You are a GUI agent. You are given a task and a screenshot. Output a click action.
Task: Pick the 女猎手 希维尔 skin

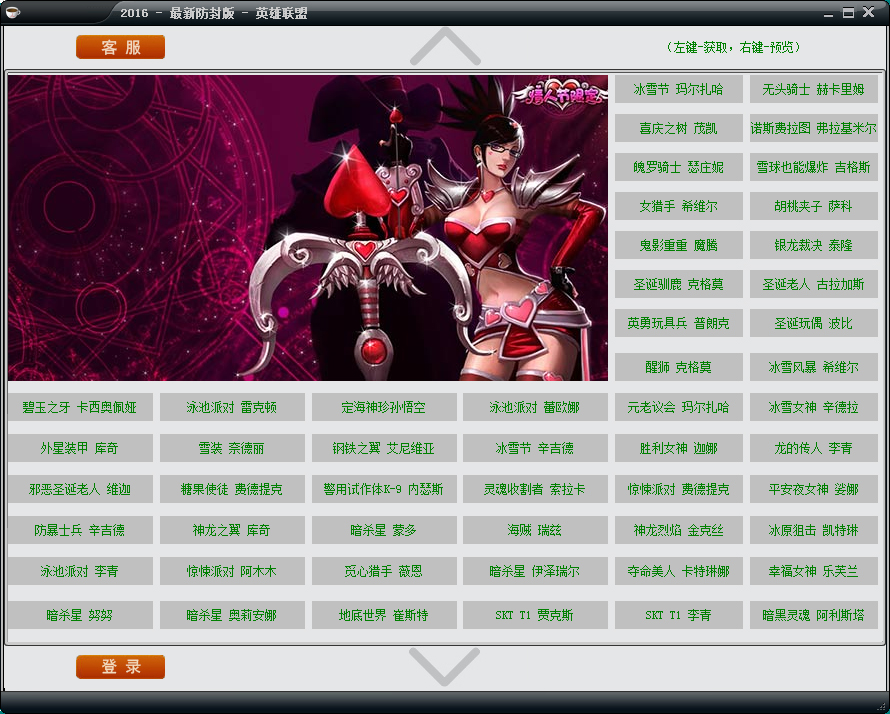pos(678,206)
